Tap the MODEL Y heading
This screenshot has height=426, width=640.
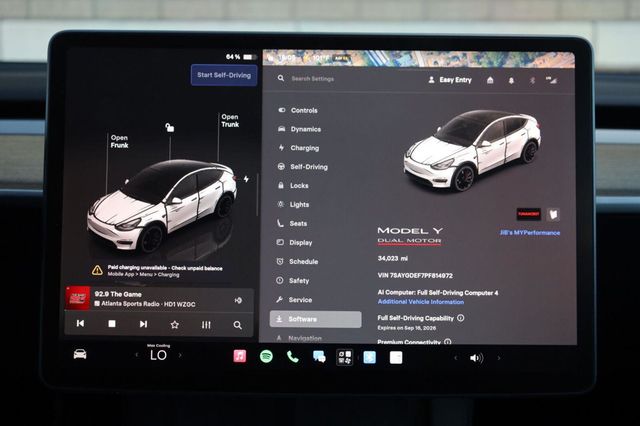tap(410, 230)
